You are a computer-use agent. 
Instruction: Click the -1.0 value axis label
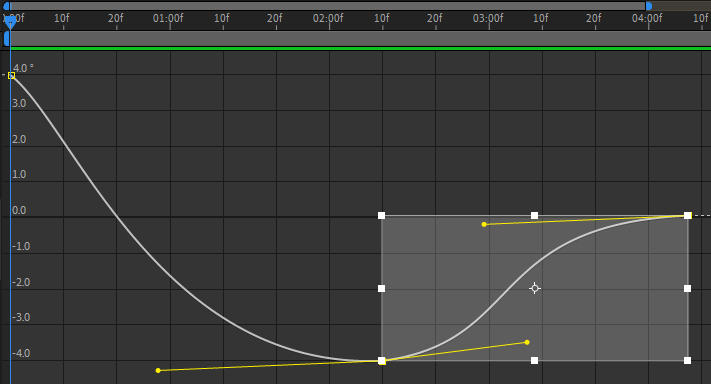click(21, 246)
